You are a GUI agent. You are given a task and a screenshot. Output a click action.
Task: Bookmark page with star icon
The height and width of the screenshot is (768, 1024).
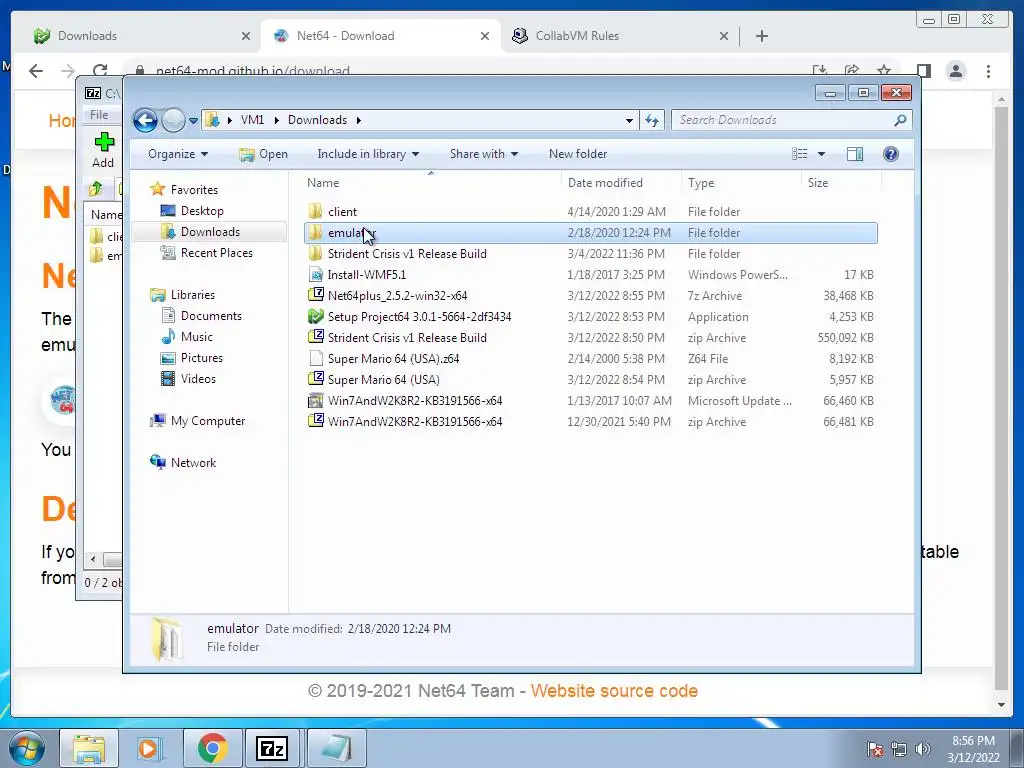click(884, 71)
